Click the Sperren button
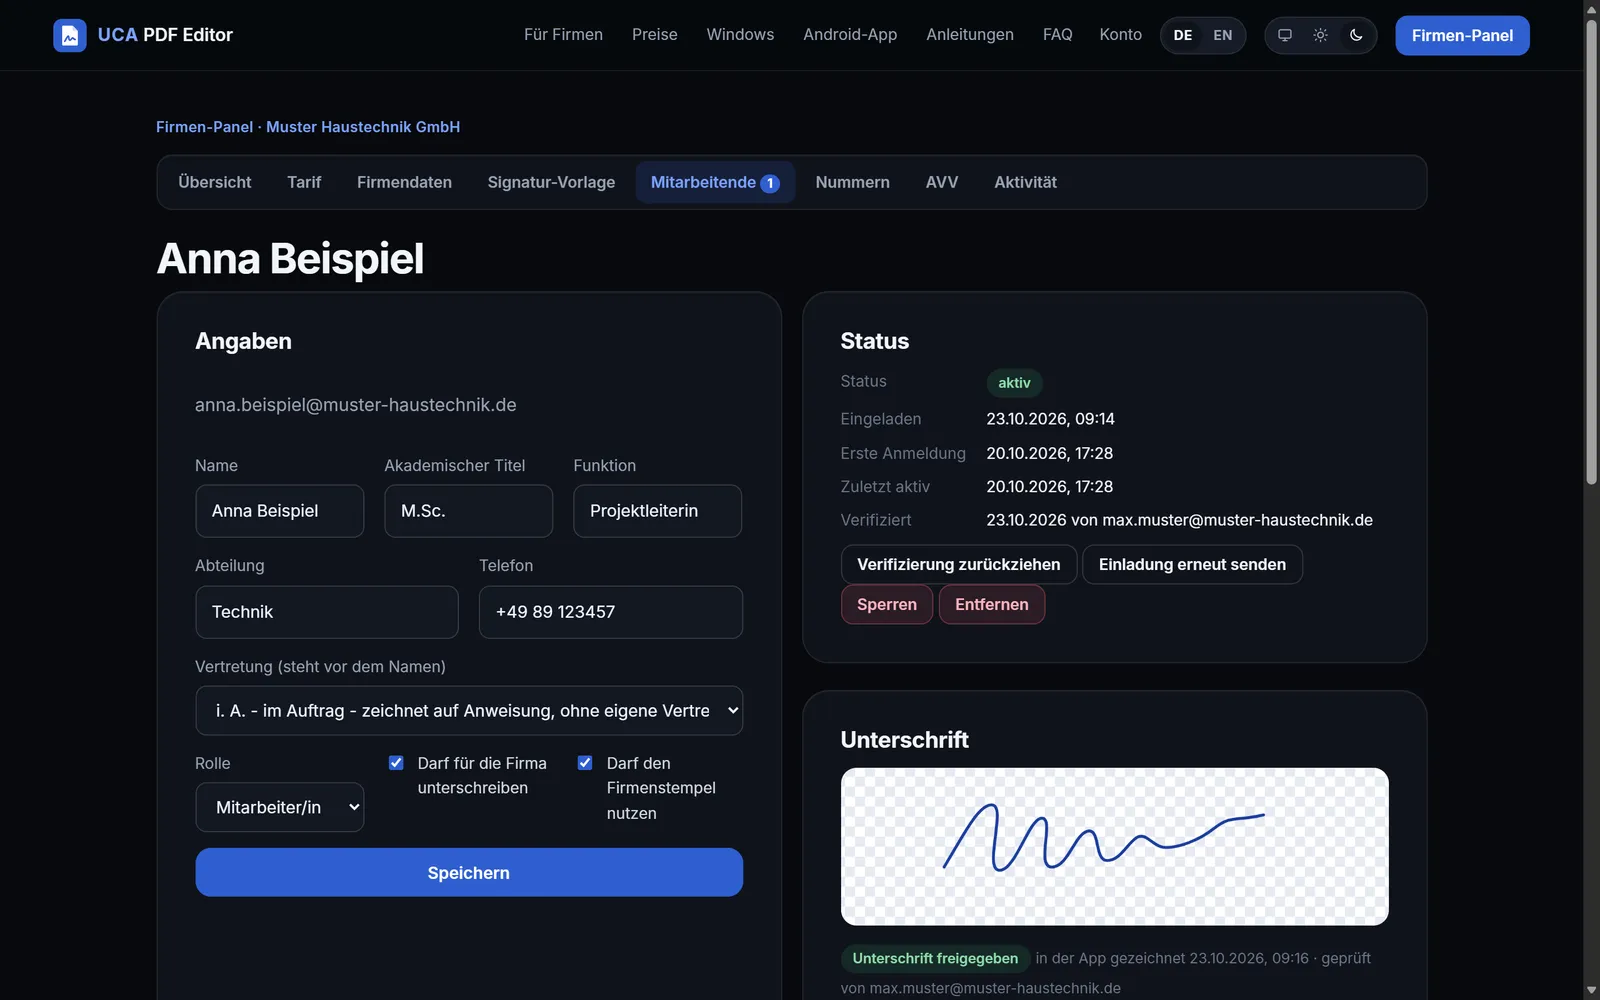 tap(887, 605)
